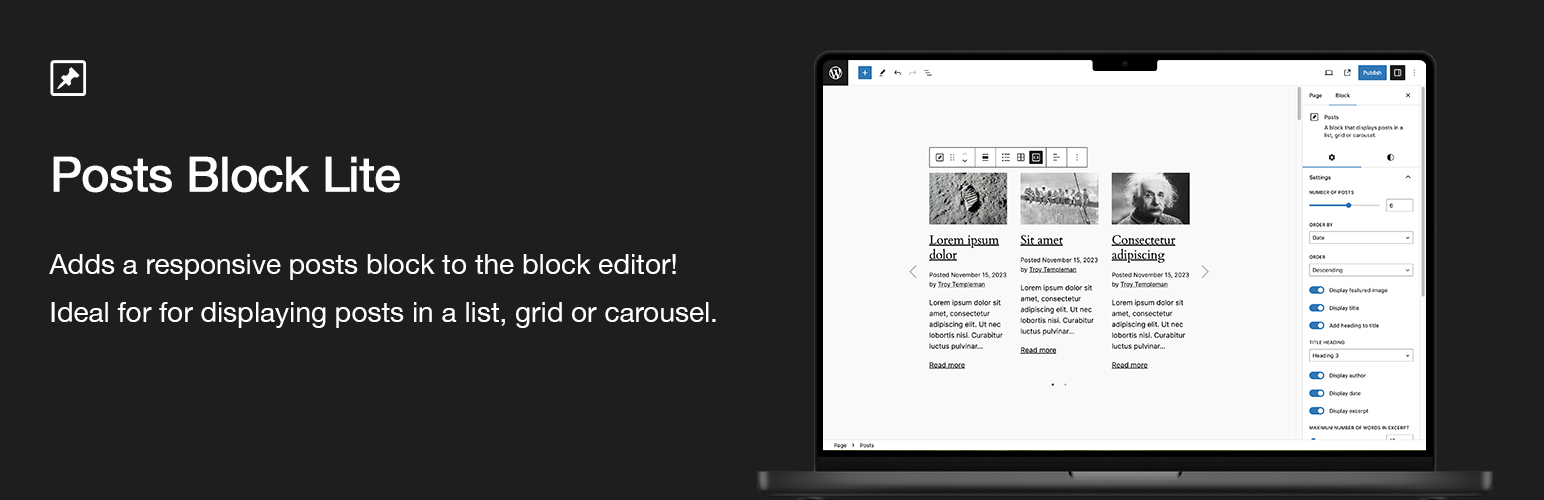The height and width of the screenshot is (500, 1544).
Task: Open the Styles half-circle tab
Action: (1390, 157)
